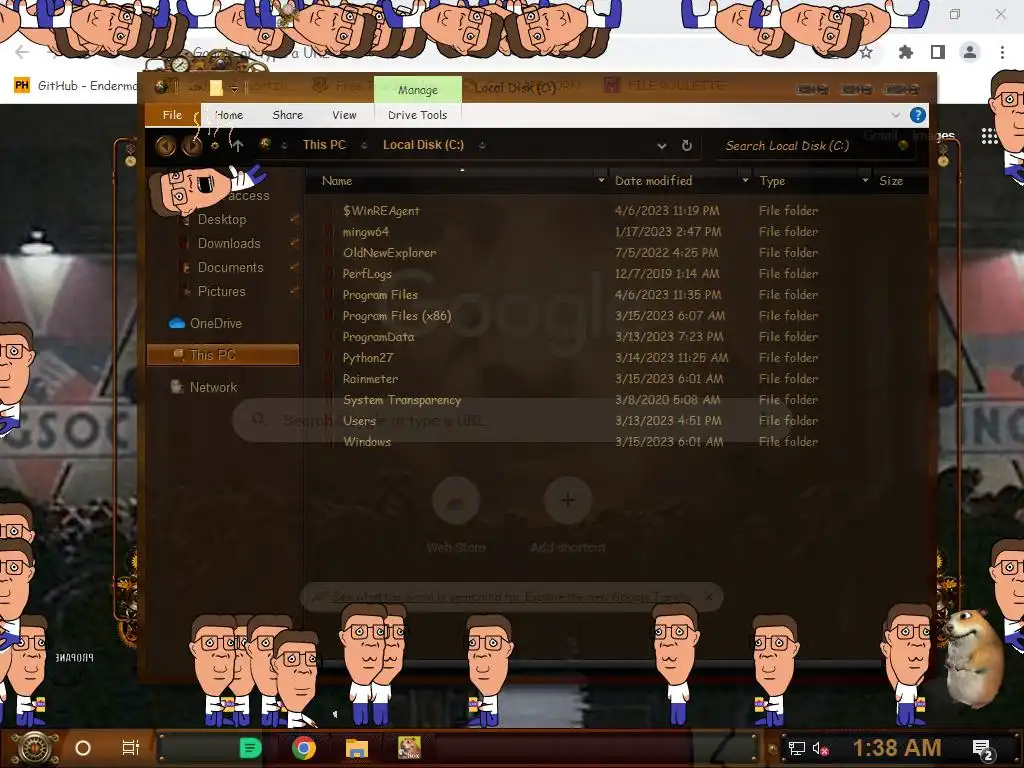This screenshot has height=768, width=1024.
Task: Open the Share ribbon tab
Action: 287,115
